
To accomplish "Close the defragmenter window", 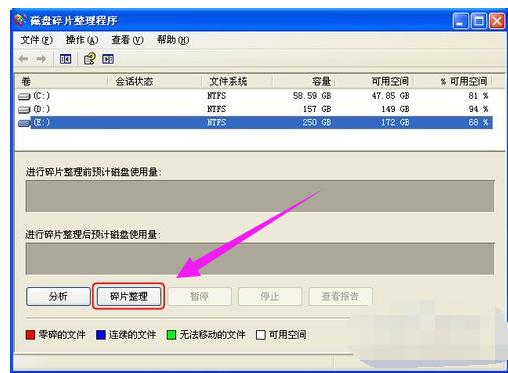I will coord(497,21).
